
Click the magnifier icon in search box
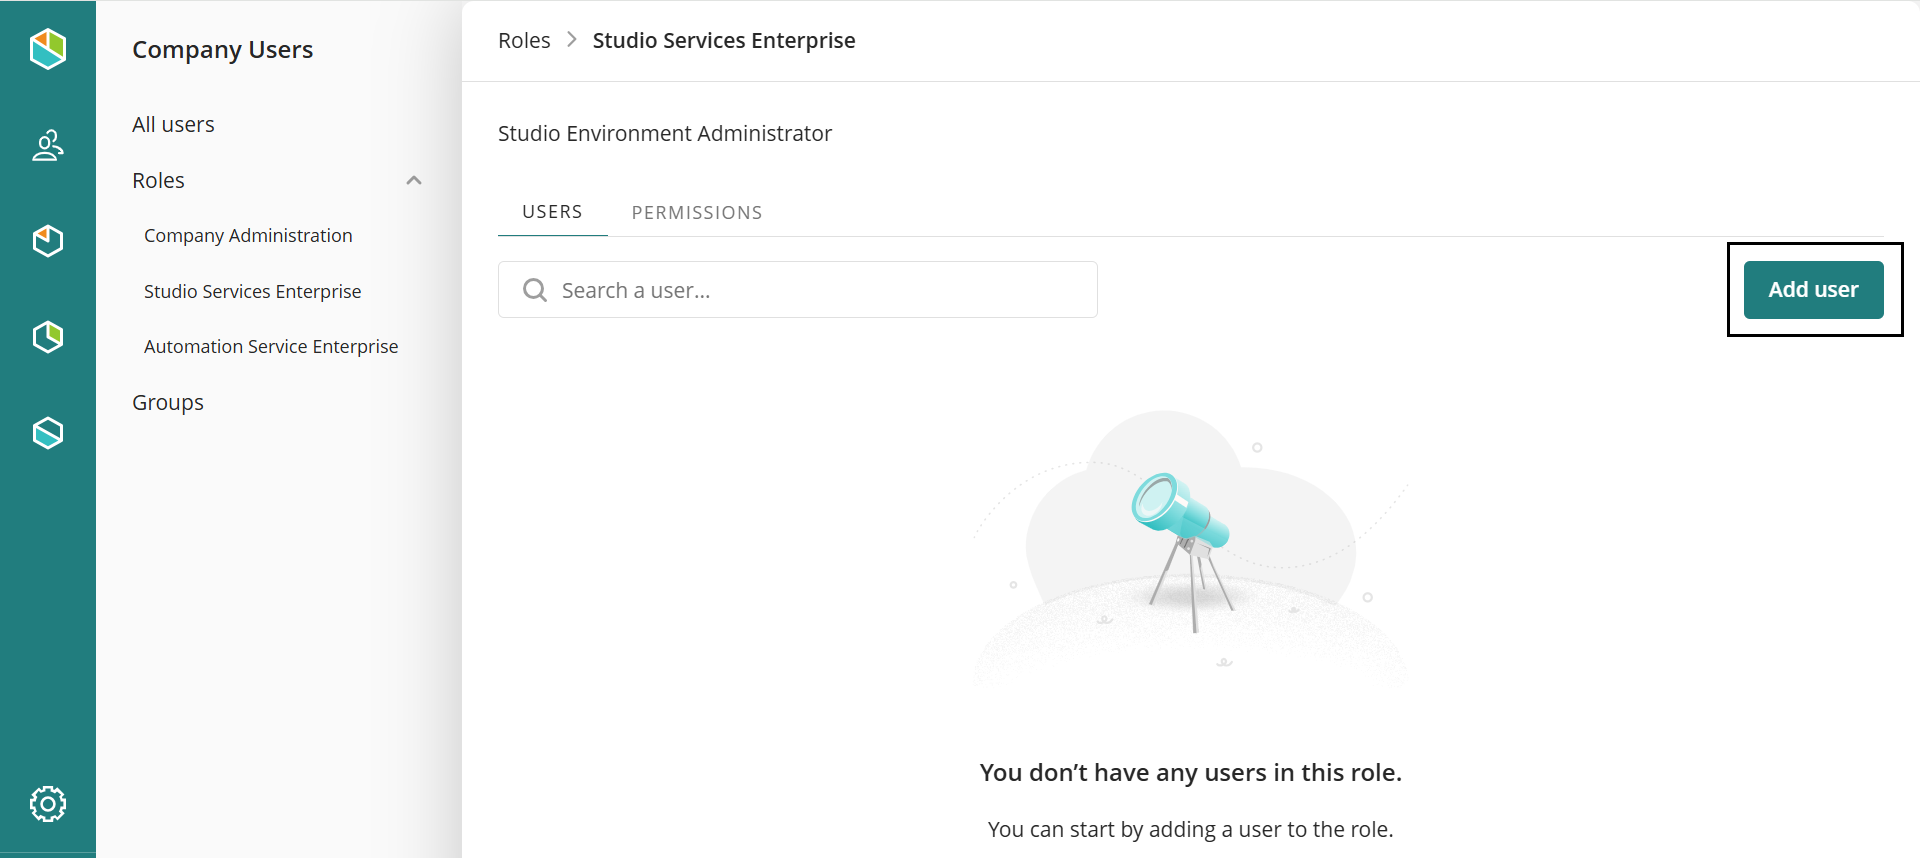point(535,290)
